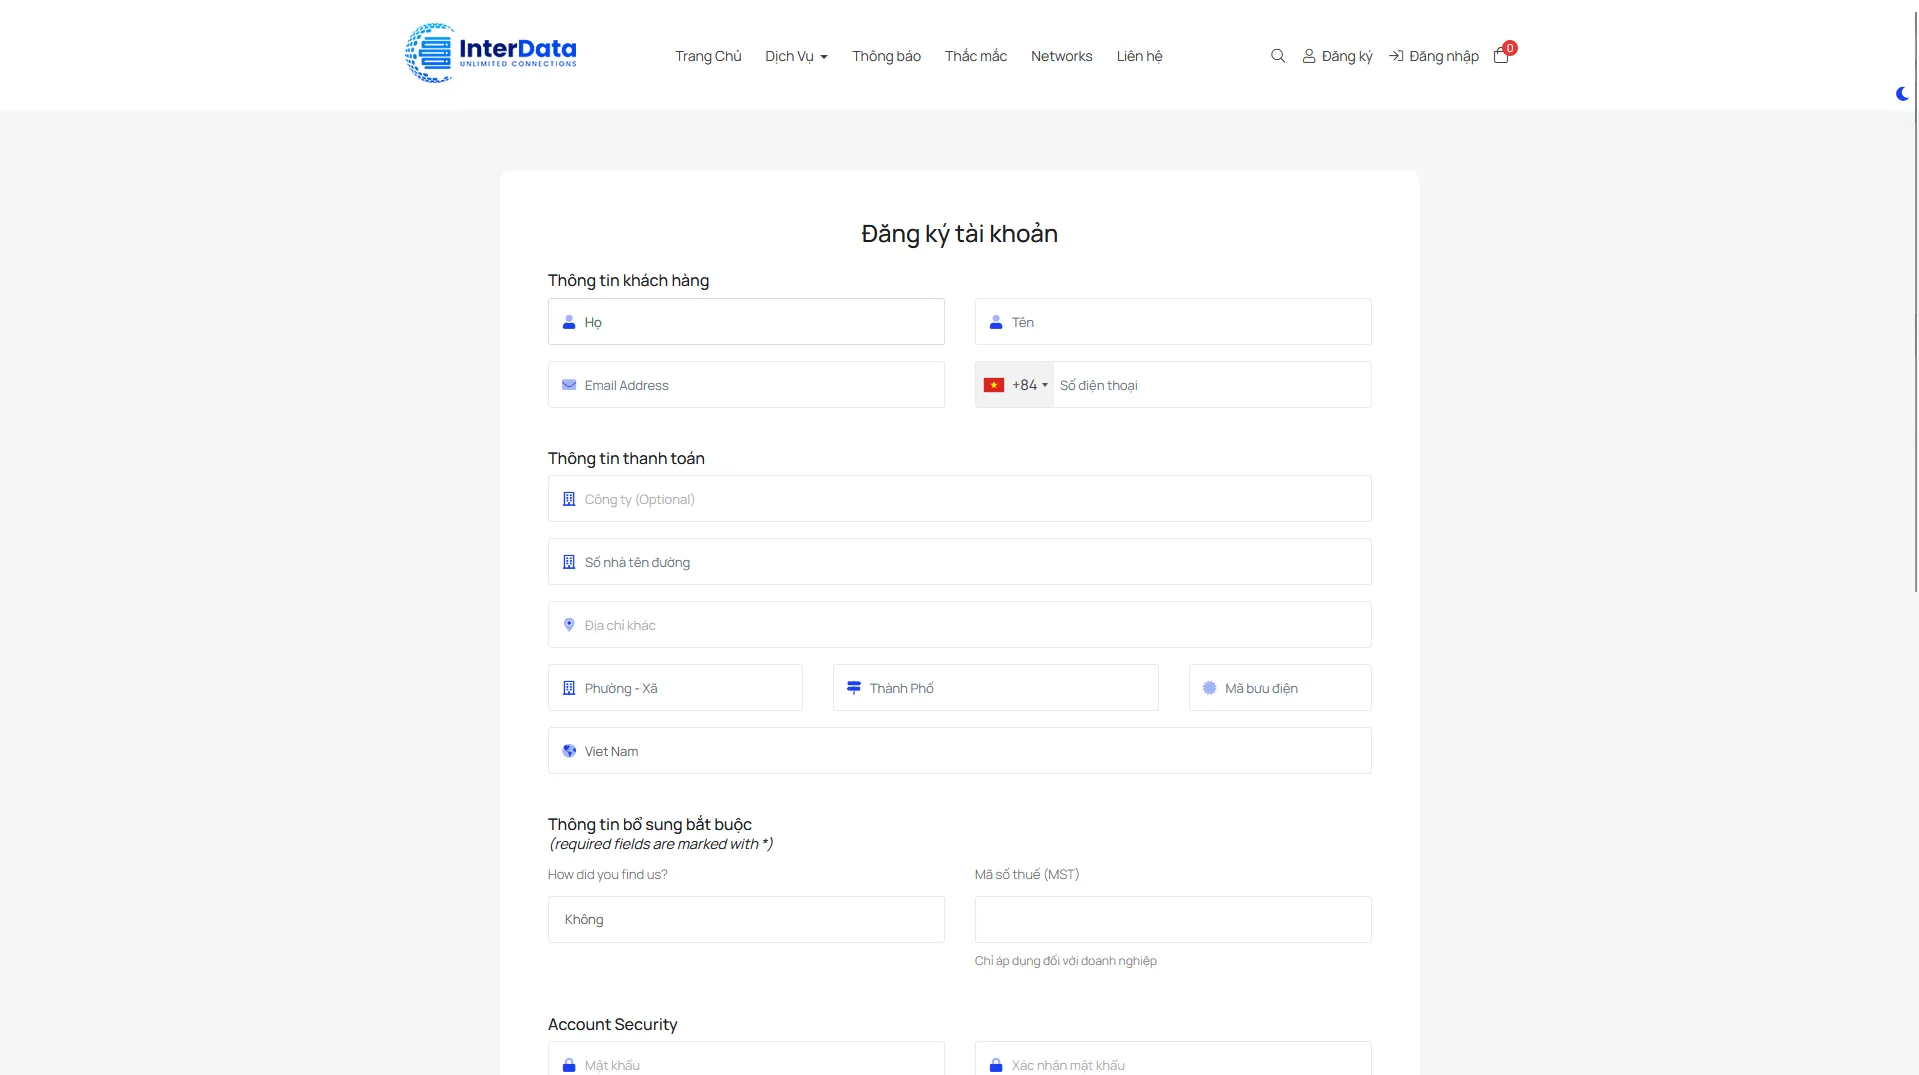
Task: Click the Email Address field
Action: (746, 385)
